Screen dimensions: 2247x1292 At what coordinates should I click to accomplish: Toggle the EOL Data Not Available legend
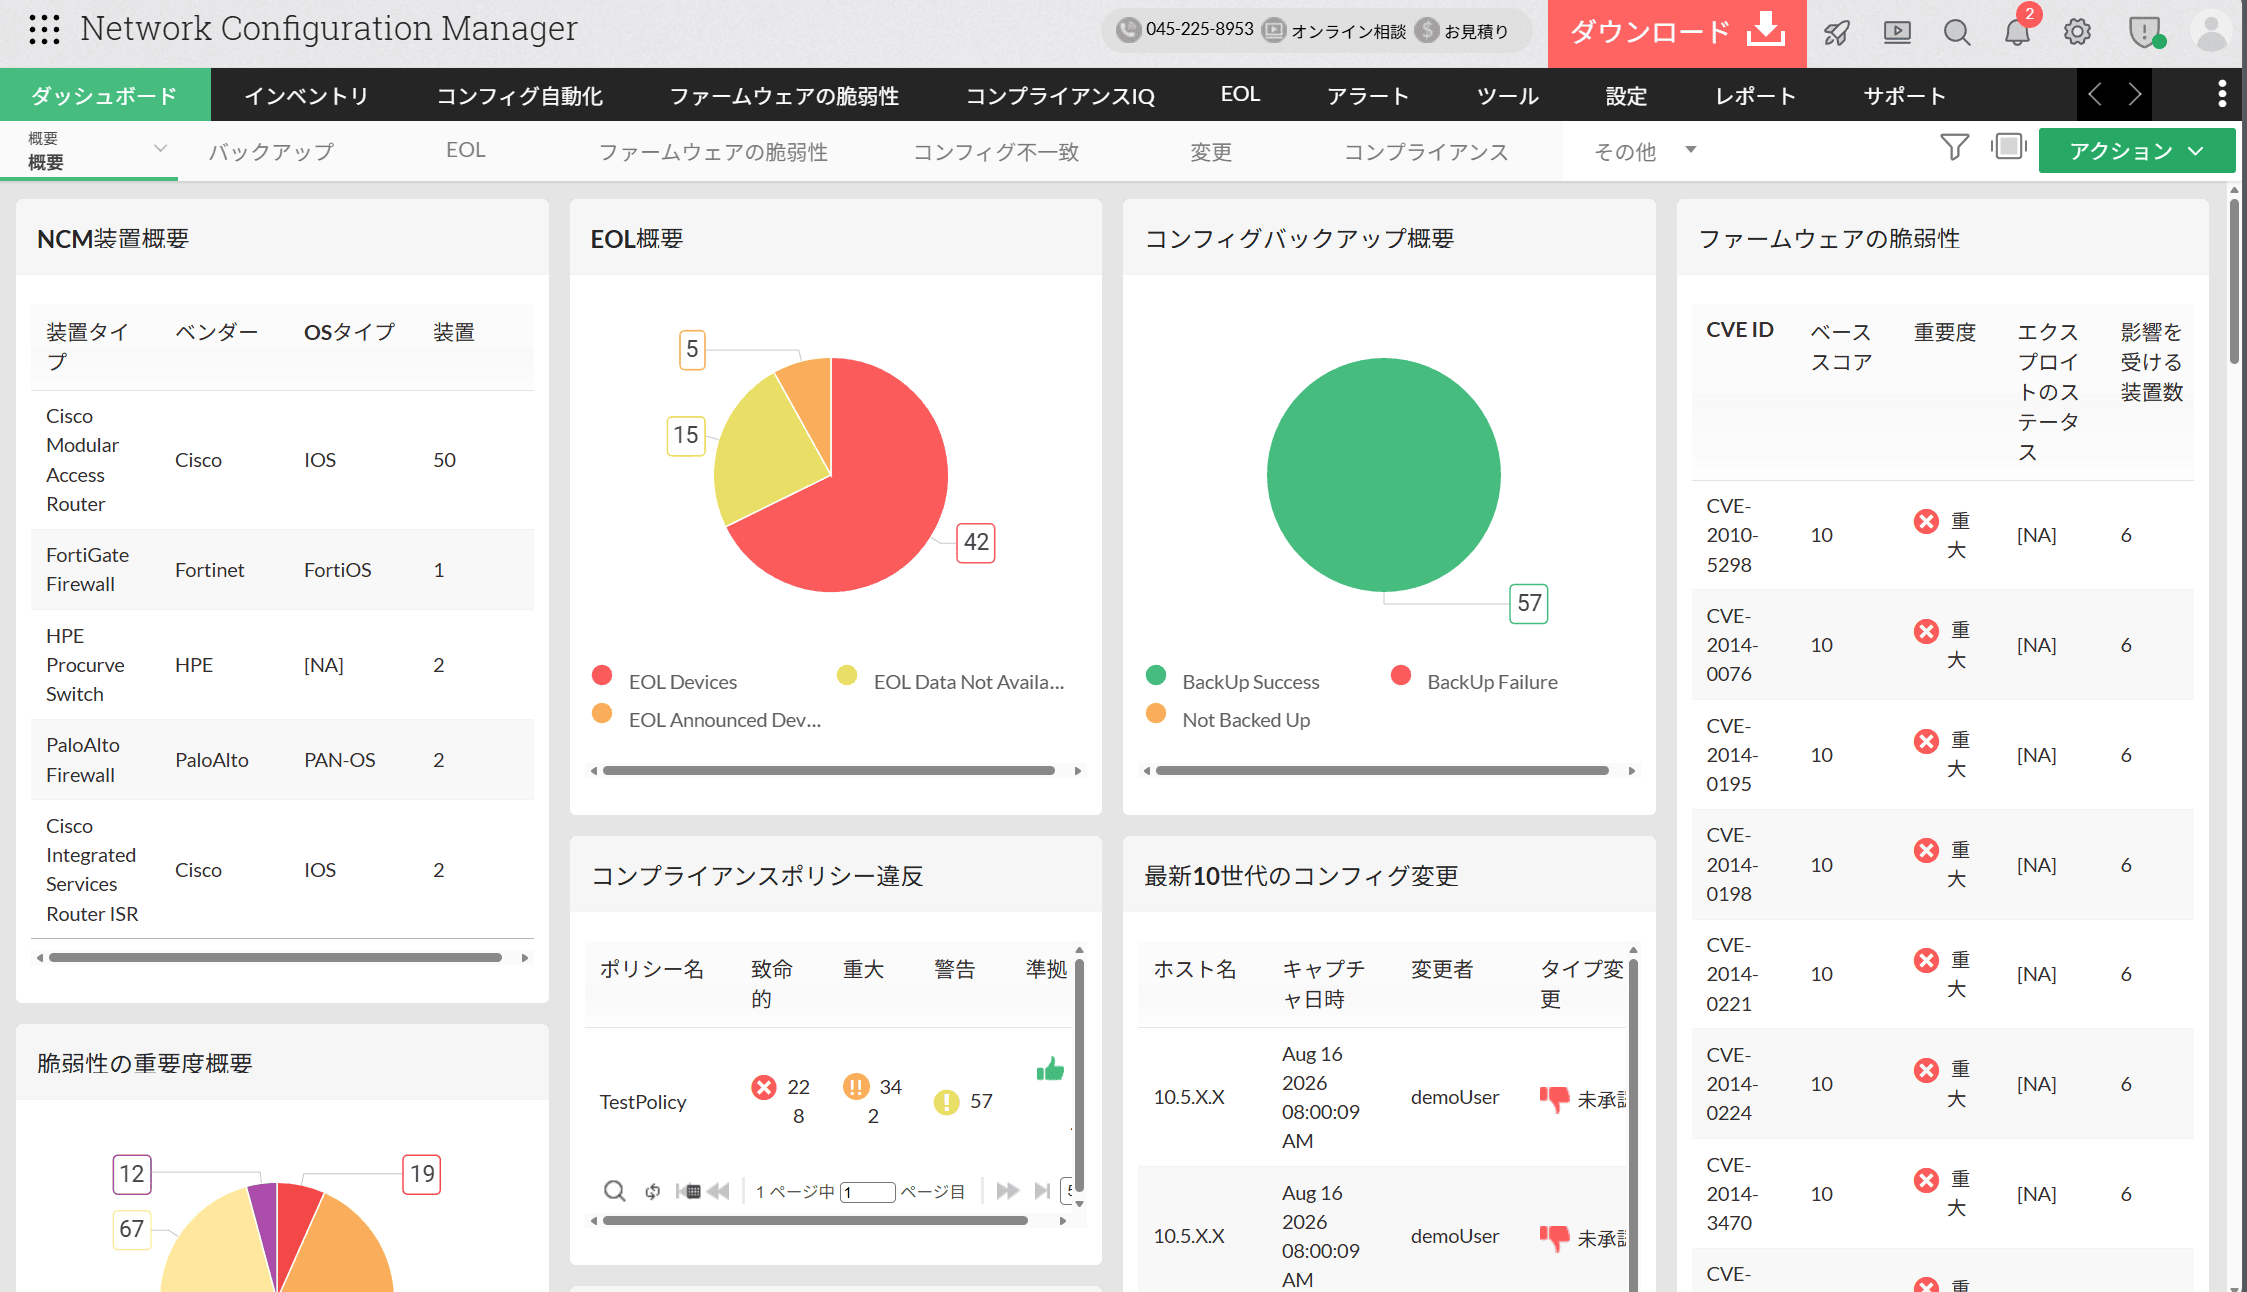[950, 680]
